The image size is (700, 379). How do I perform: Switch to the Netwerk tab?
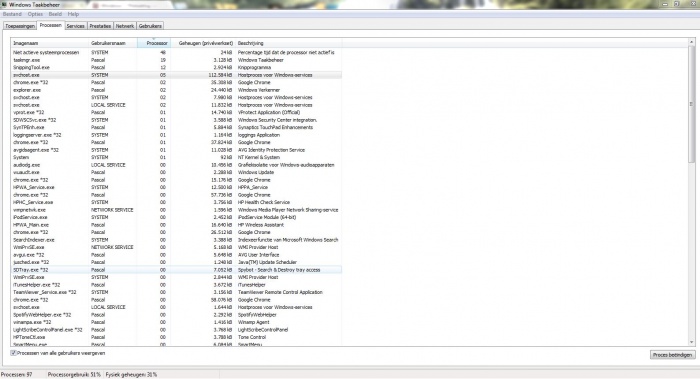pyautogui.click(x=125, y=26)
